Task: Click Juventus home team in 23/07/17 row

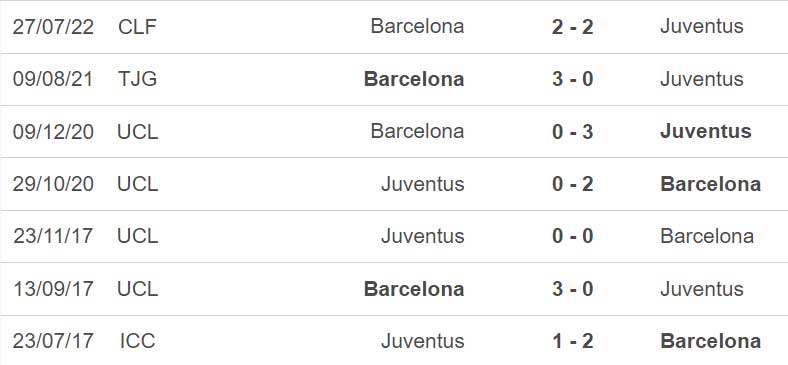Action: [423, 341]
